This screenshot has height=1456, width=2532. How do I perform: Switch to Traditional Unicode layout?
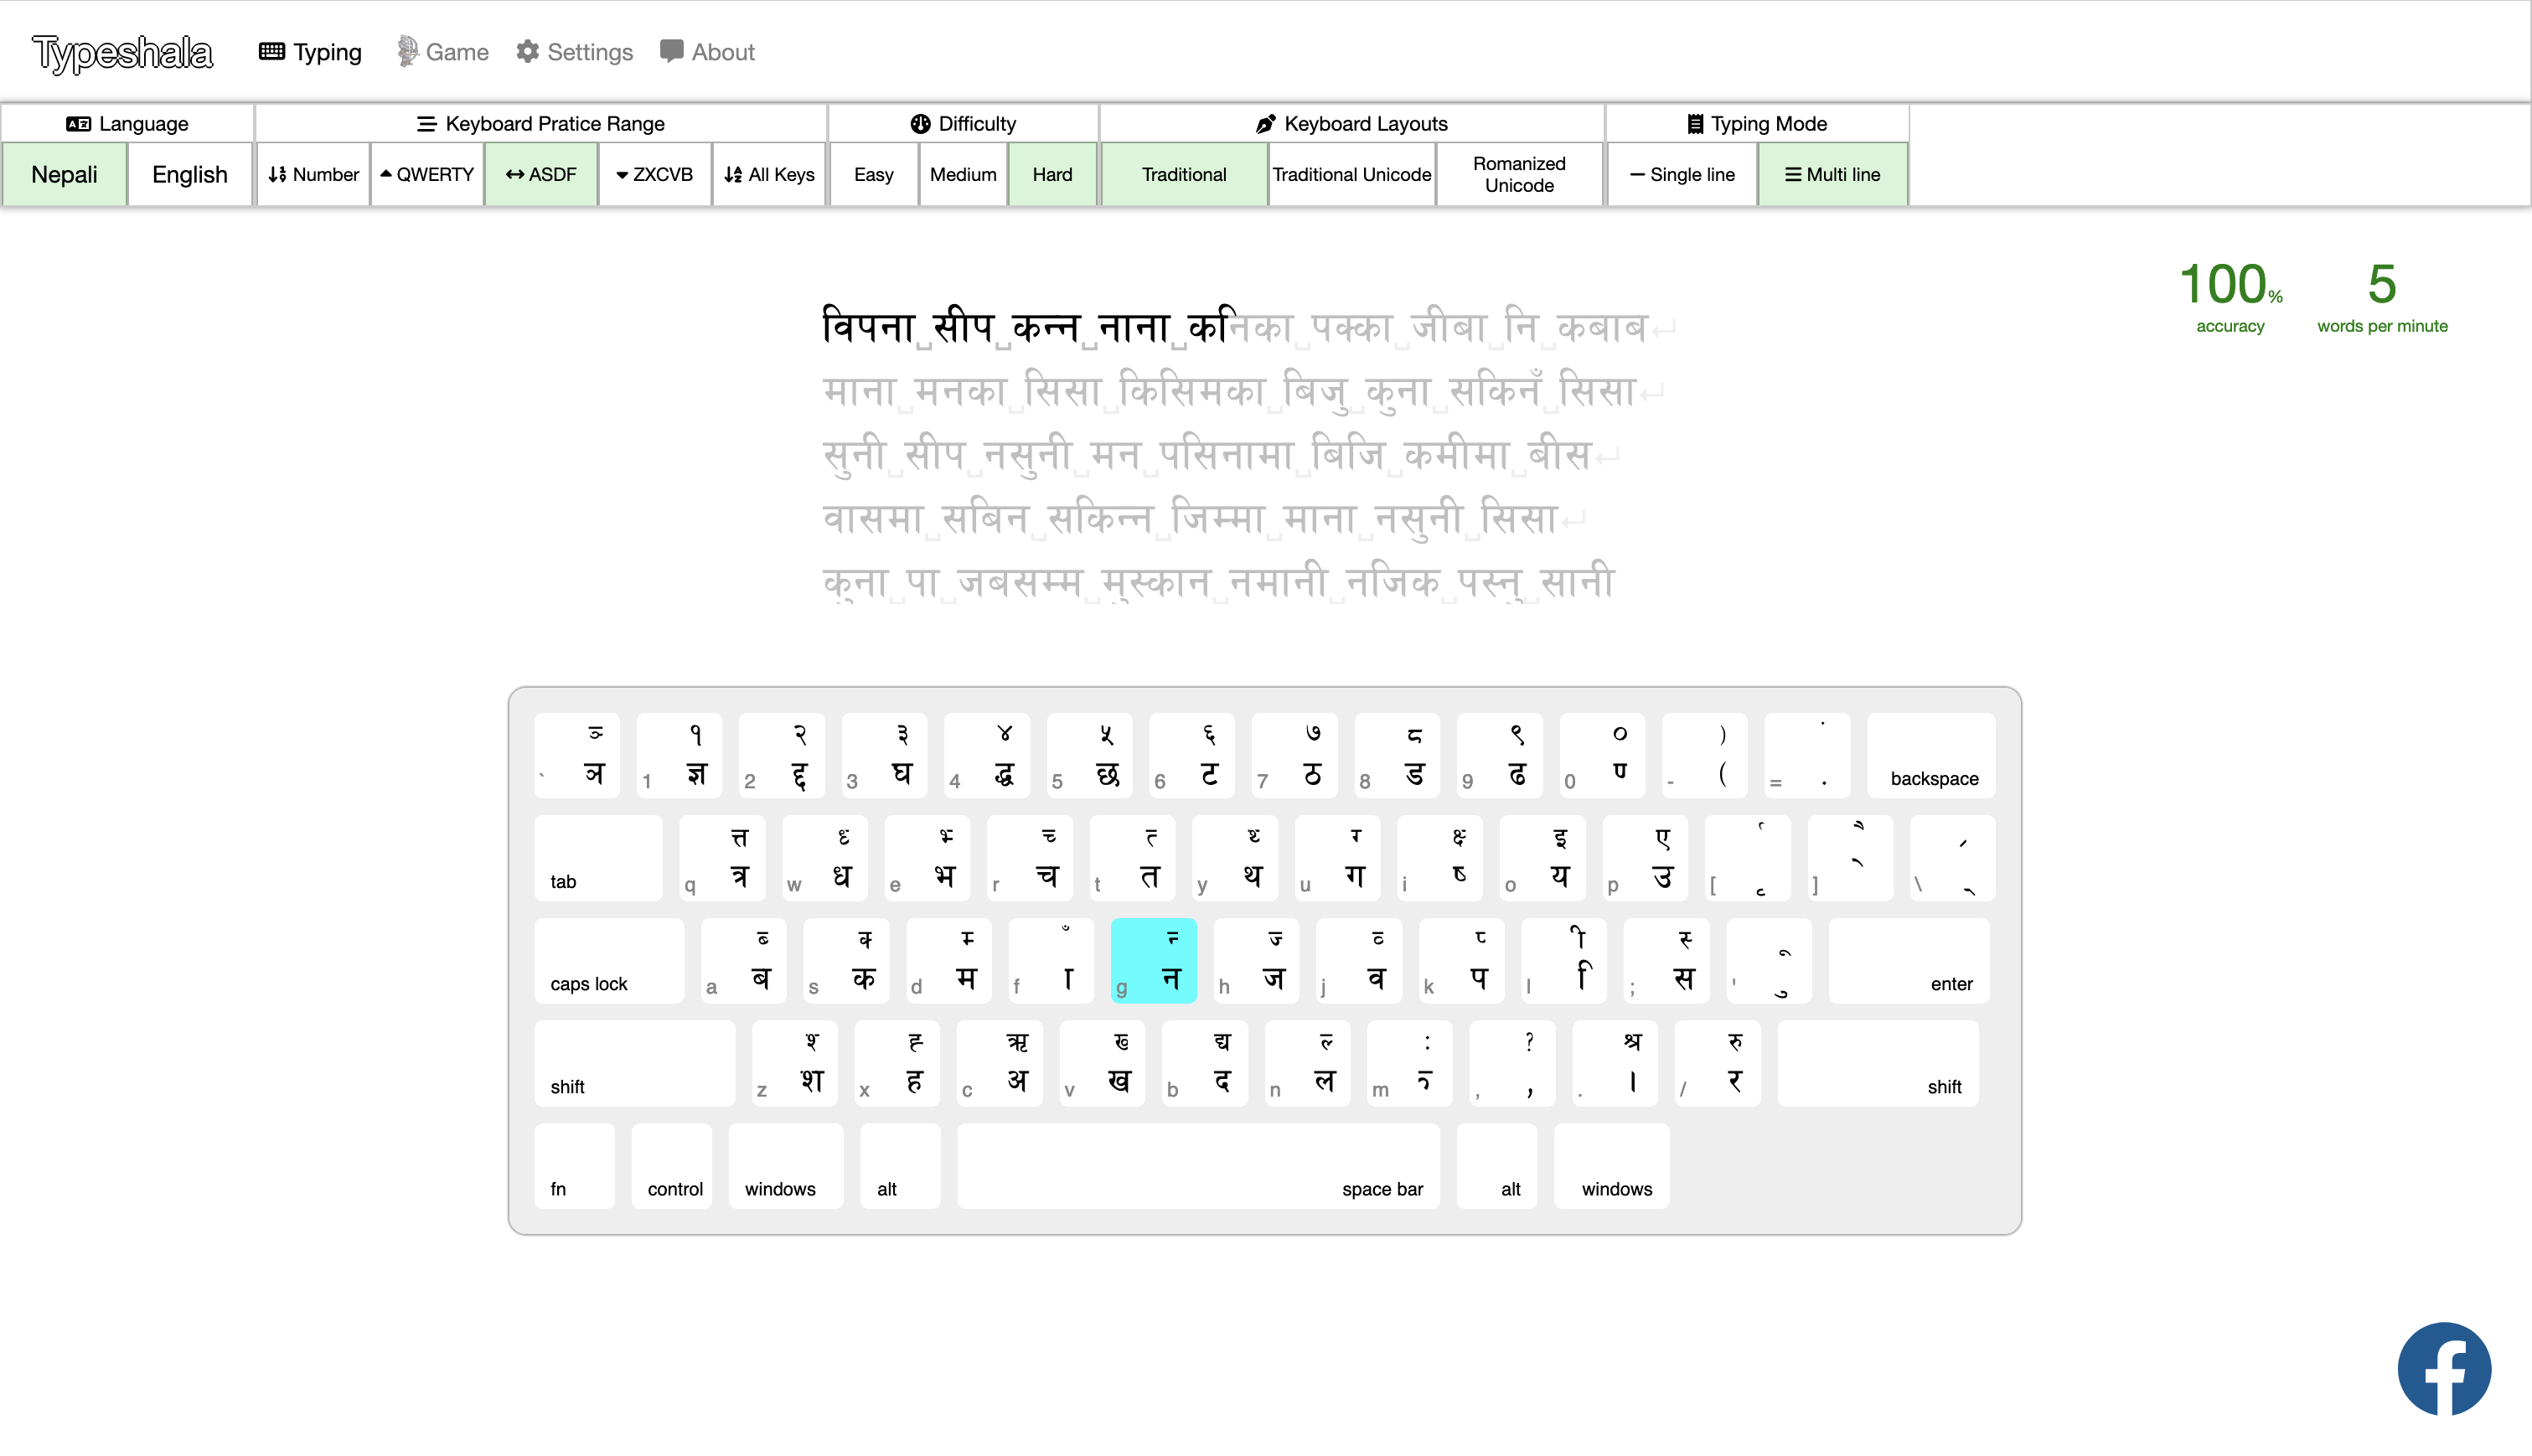[1351, 174]
